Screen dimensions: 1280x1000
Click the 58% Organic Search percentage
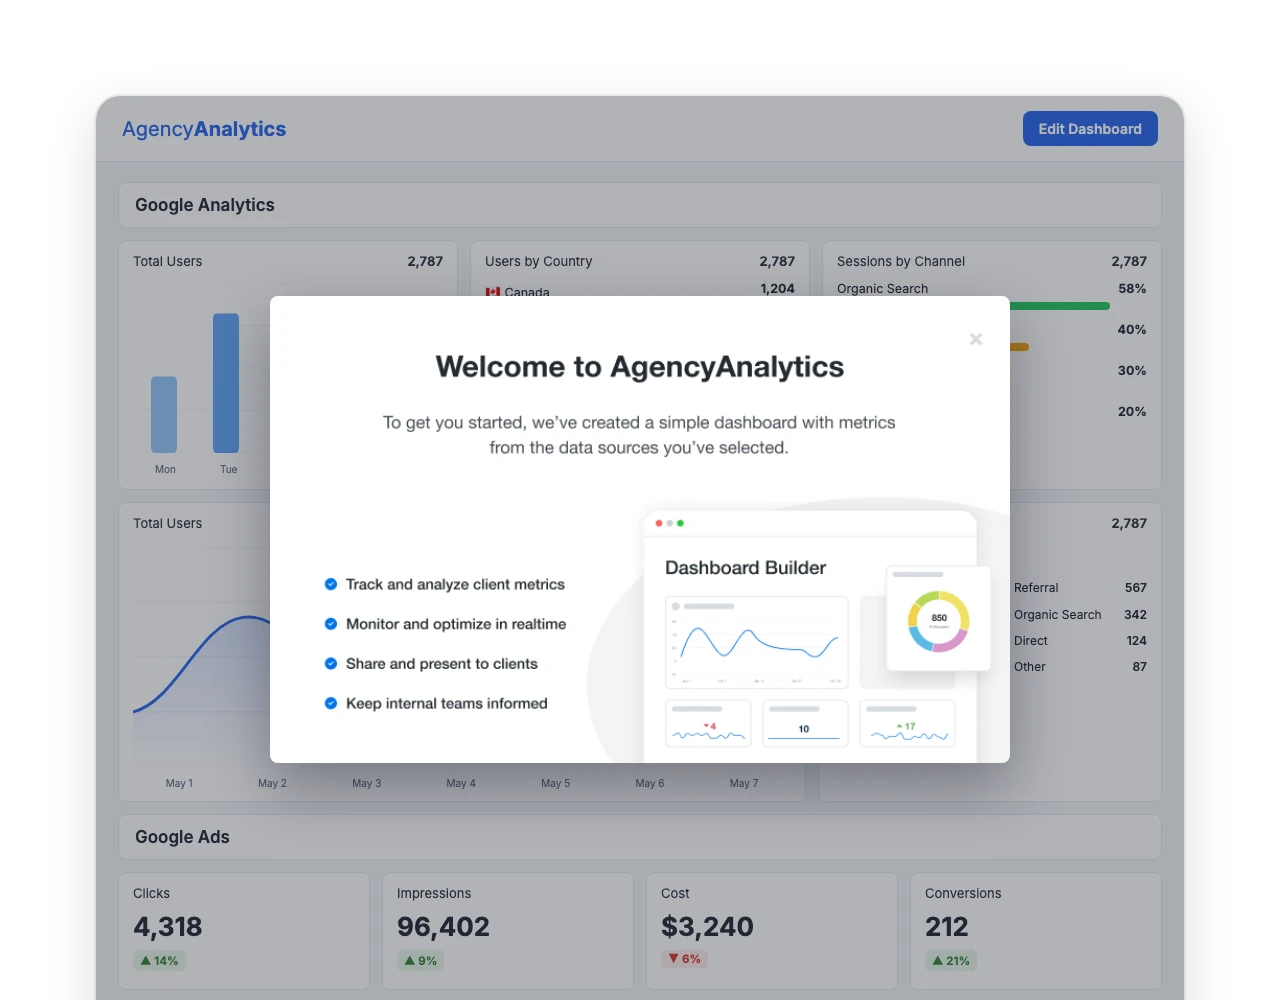click(1132, 289)
